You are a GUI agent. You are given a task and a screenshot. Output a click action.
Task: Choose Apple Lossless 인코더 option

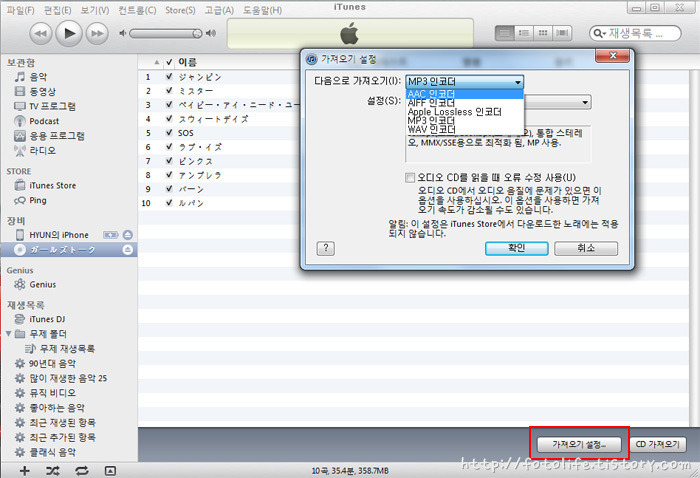point(465,112)
